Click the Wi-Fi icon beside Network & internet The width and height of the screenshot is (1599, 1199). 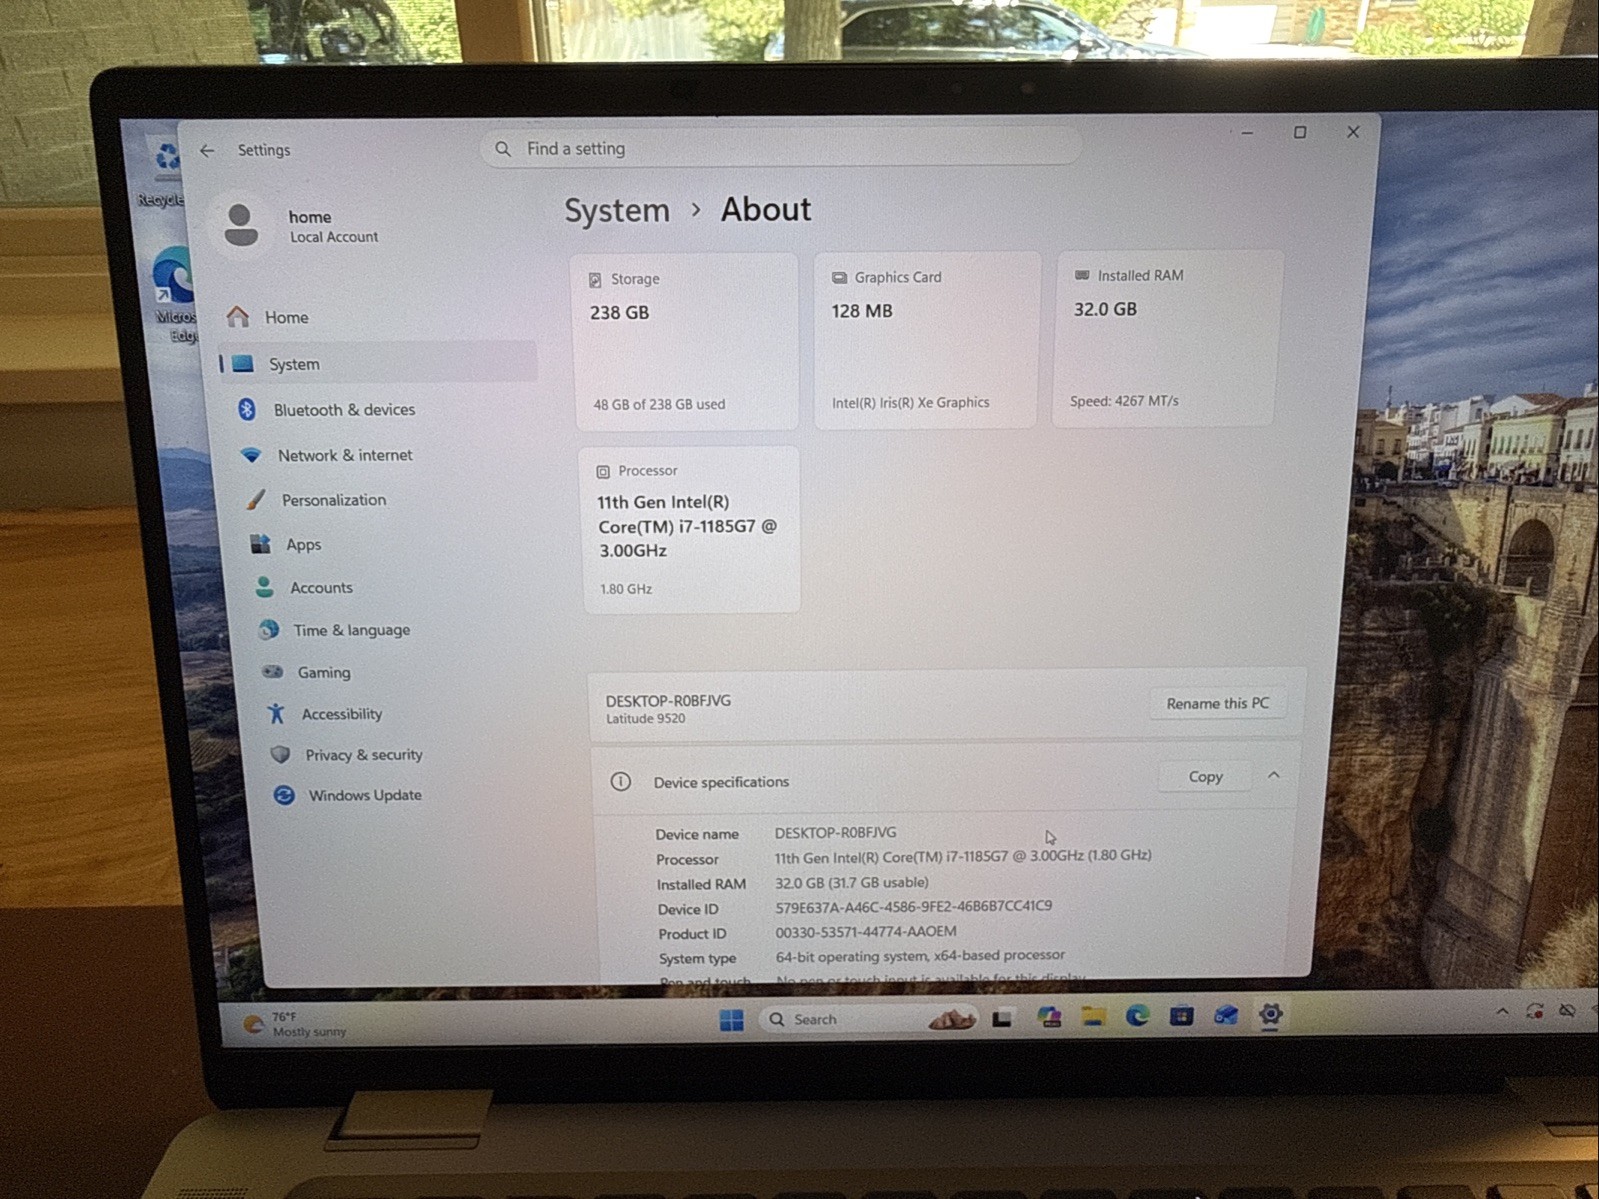coord(252,455)
